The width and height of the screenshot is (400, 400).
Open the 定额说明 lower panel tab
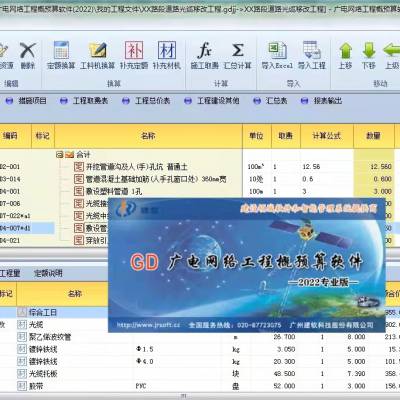pos(48,273)
